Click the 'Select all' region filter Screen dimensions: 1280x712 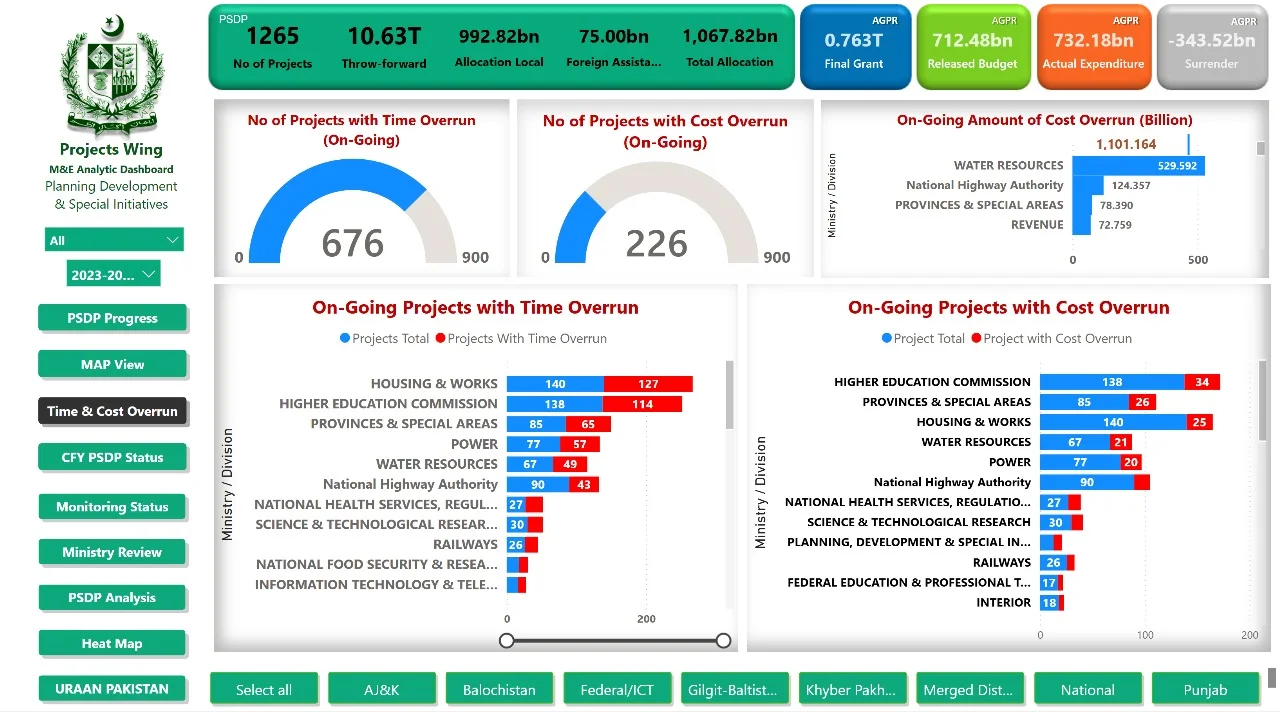pos(264,689)
